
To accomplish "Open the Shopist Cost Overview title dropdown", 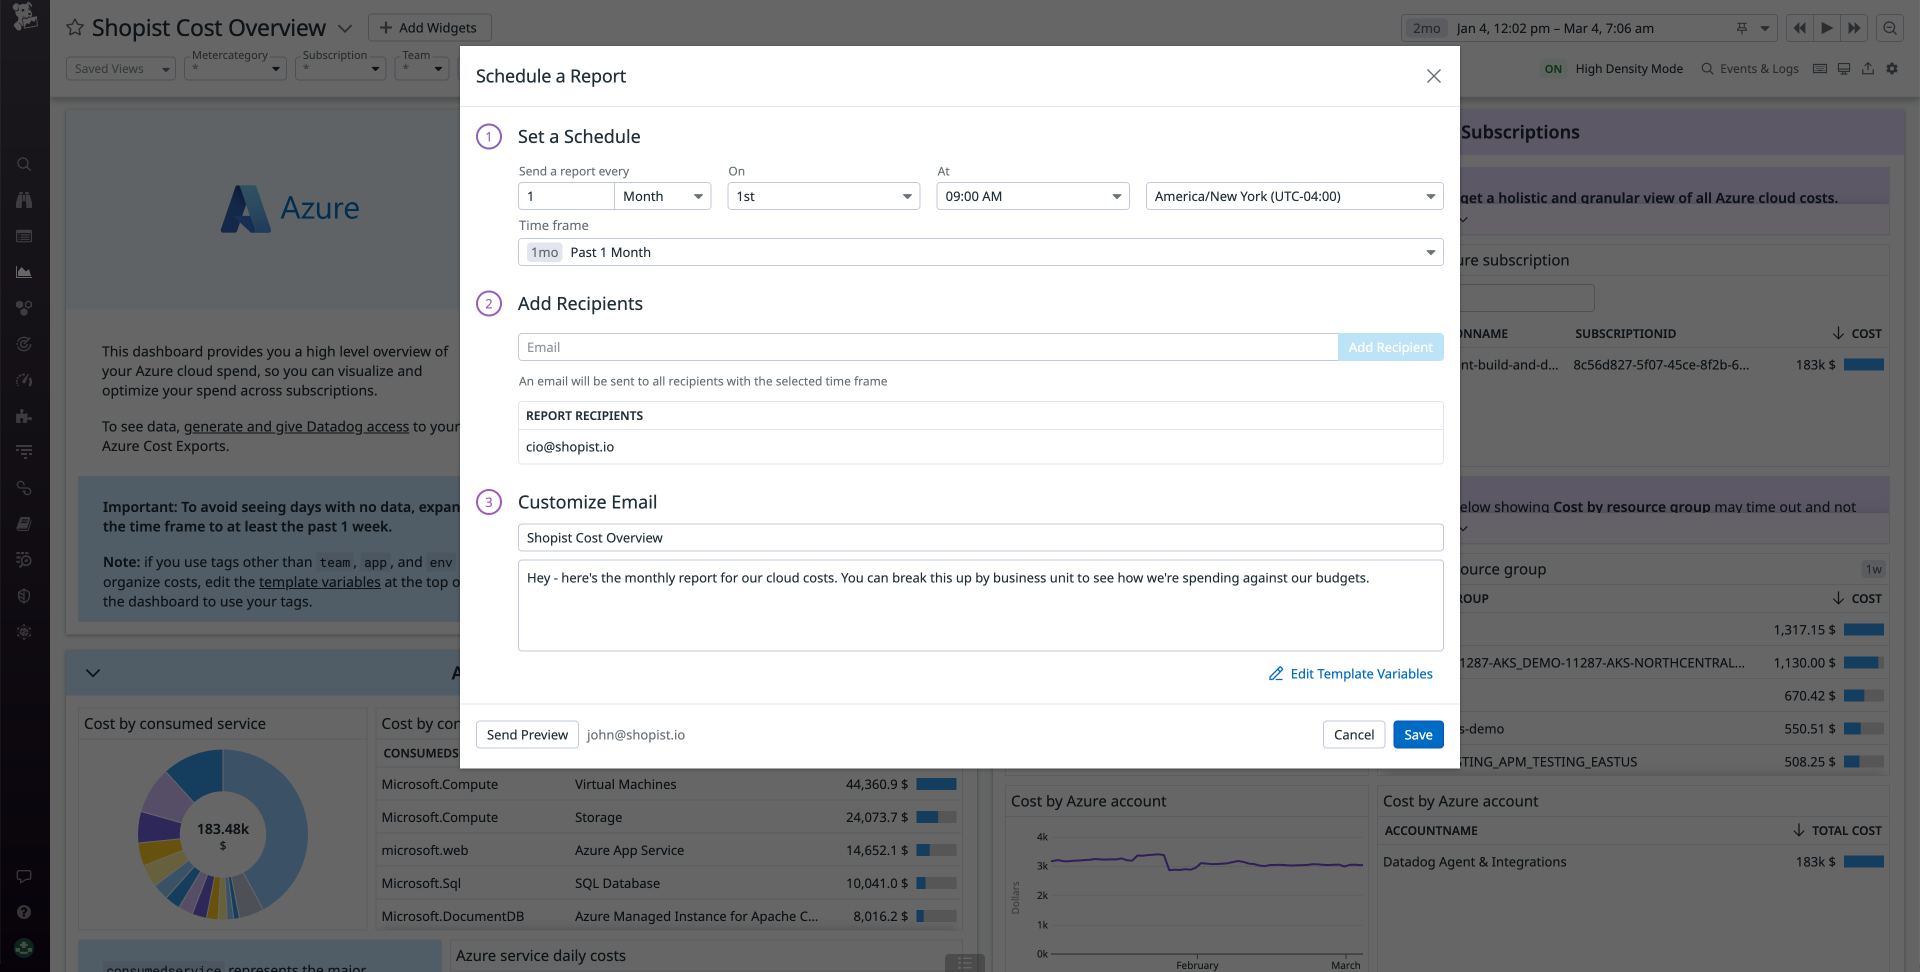I will click(345, 28).
